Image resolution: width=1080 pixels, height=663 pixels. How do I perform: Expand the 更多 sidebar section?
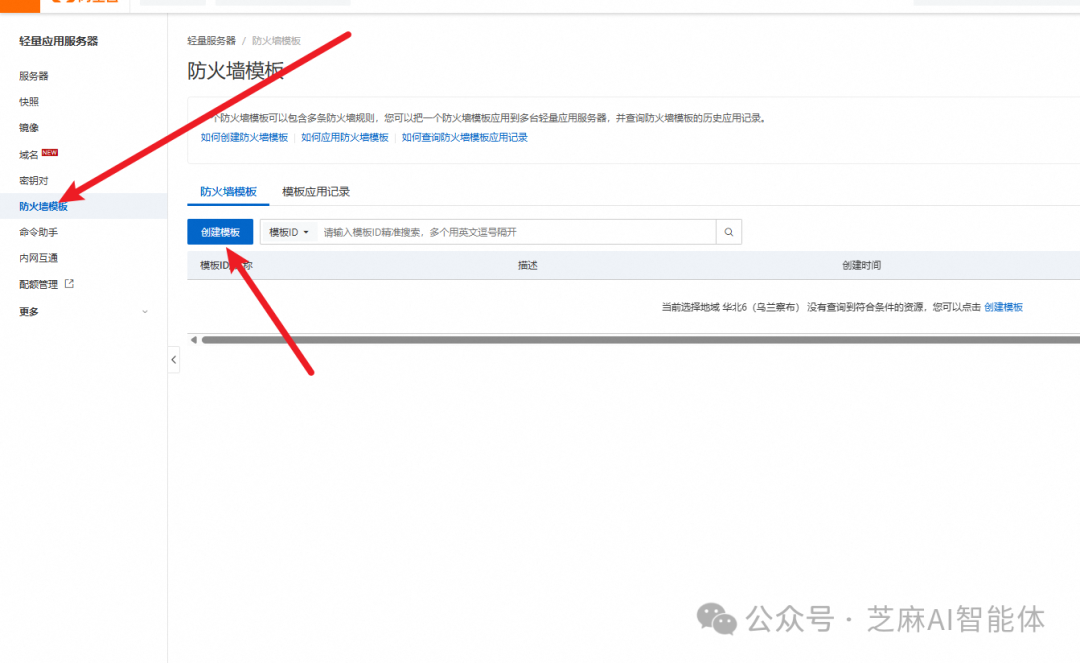tap(83, 311)
